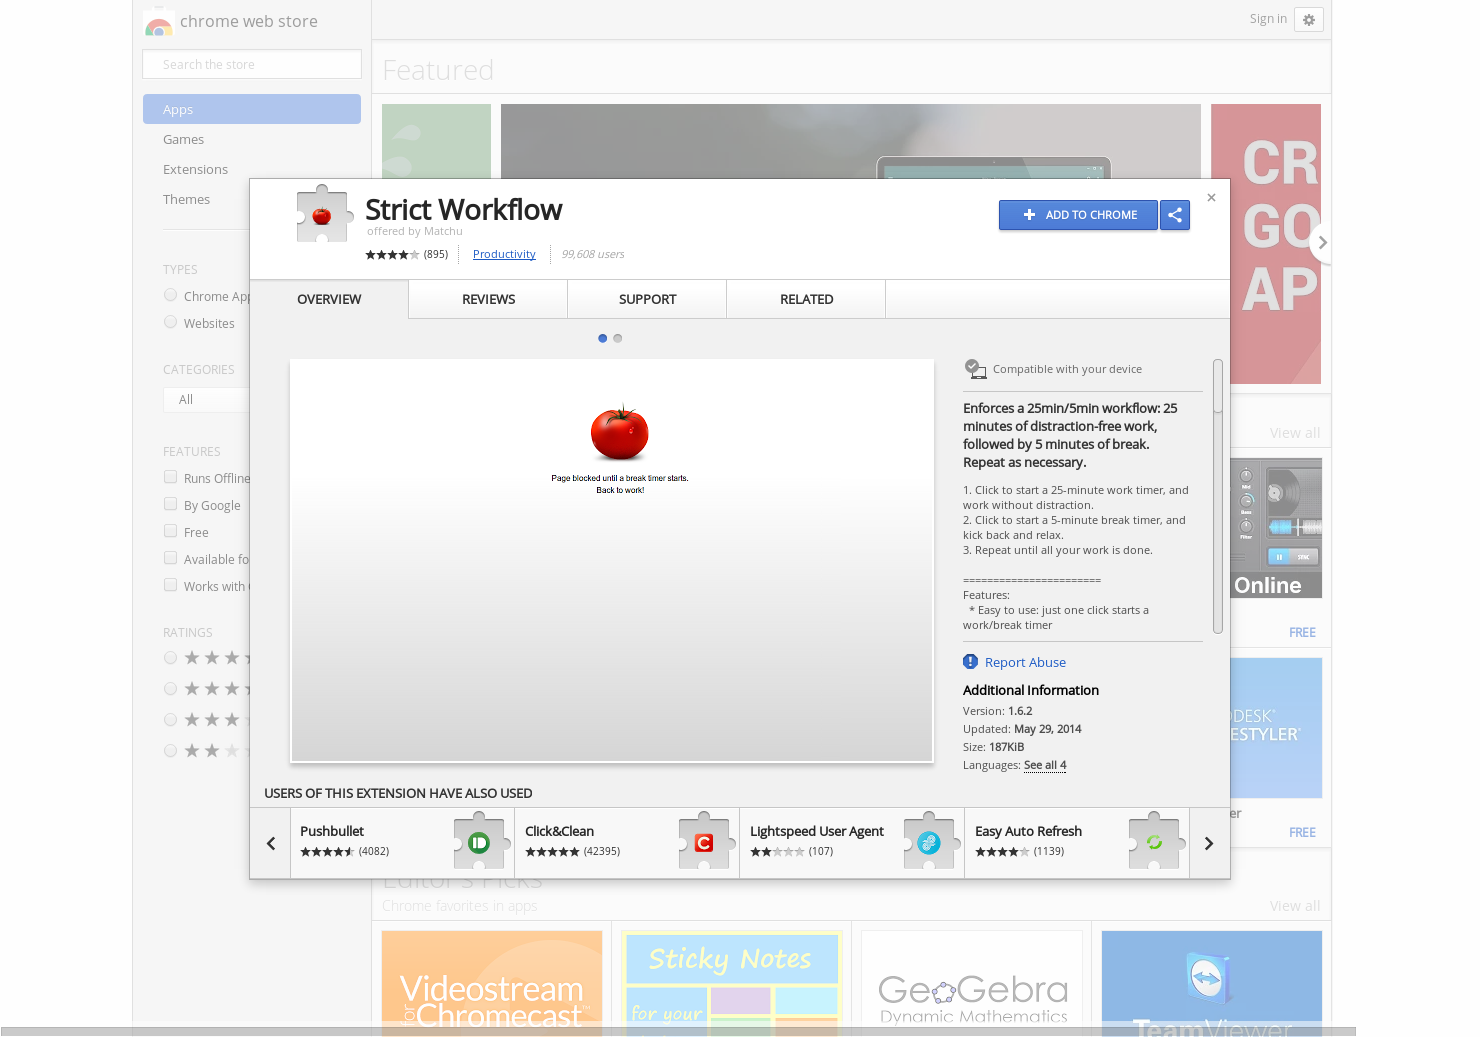This screenshot has width=1480, height=1037.
Task: Open the share options for Strict Workflow
Action: click(x=1175, y=215)
